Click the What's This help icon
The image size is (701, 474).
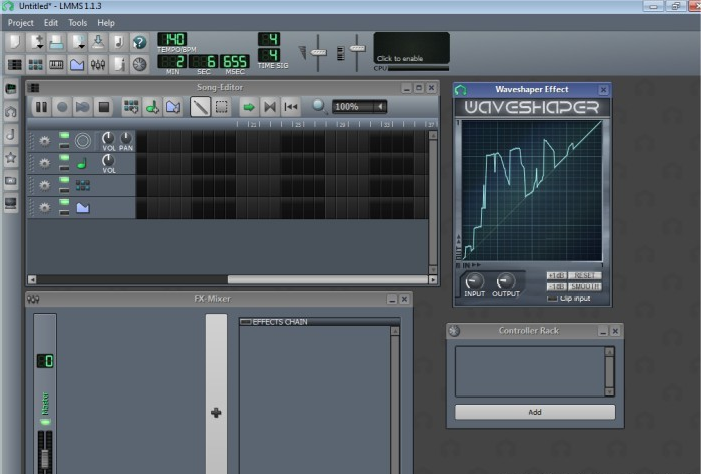[139, 42]
